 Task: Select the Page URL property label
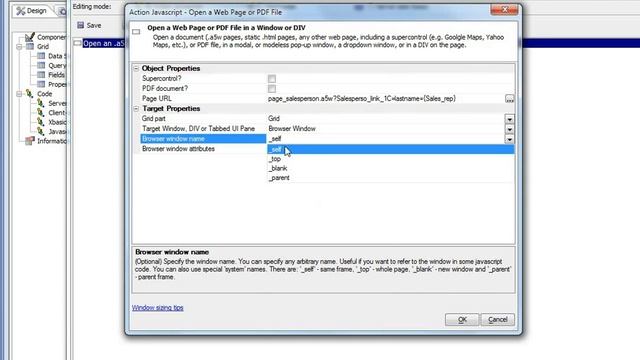click(x=157, y=98)
